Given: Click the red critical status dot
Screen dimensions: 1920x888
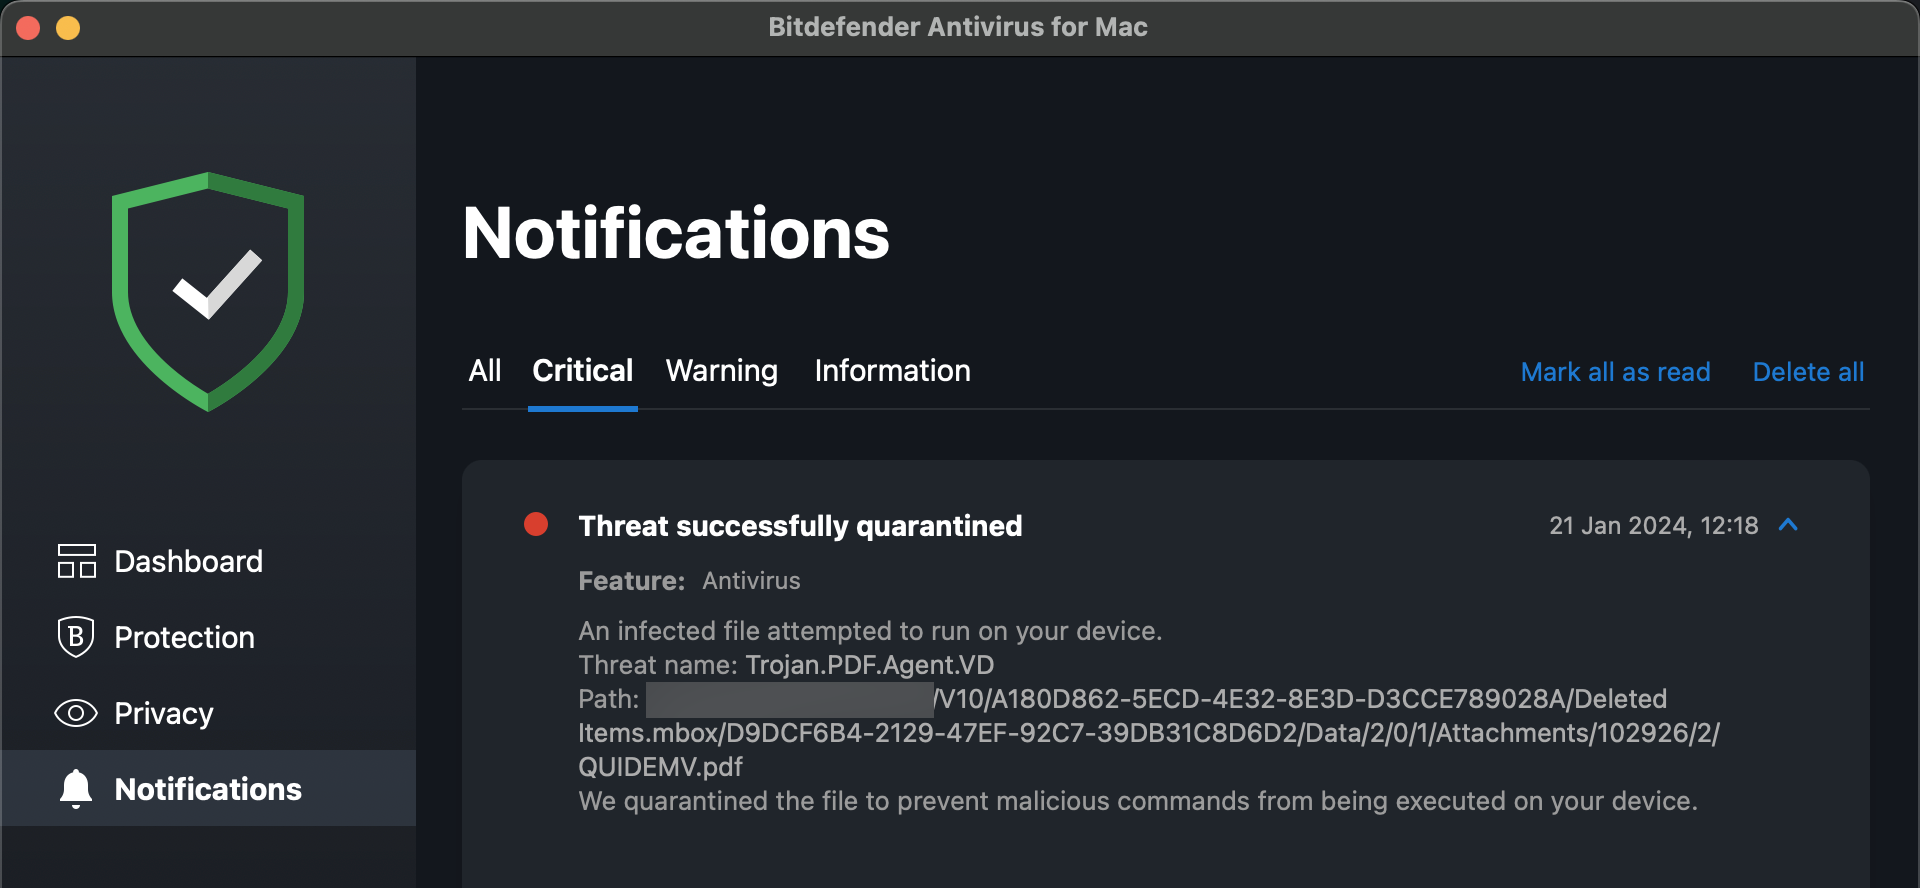Looking at the screenshot, I should pyautogui.click(x=536, y=524).
